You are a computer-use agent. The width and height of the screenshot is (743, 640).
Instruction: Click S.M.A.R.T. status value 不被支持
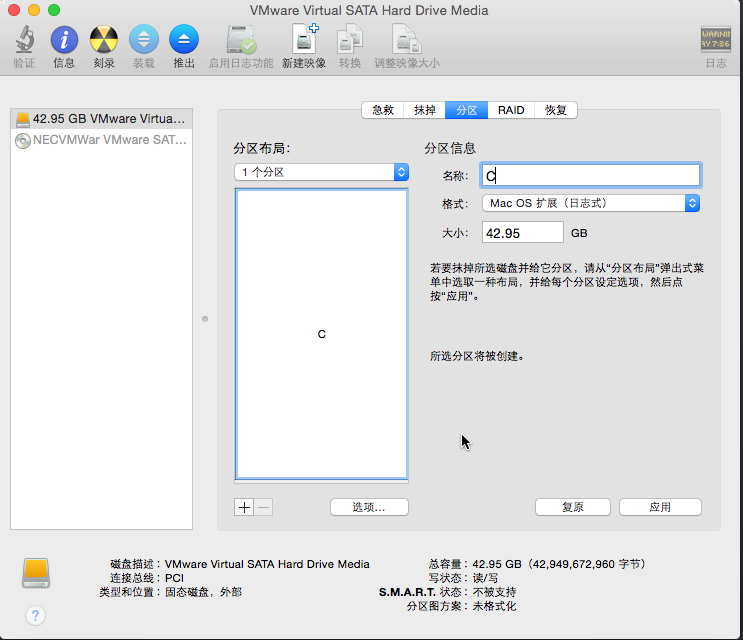(494, 592)
